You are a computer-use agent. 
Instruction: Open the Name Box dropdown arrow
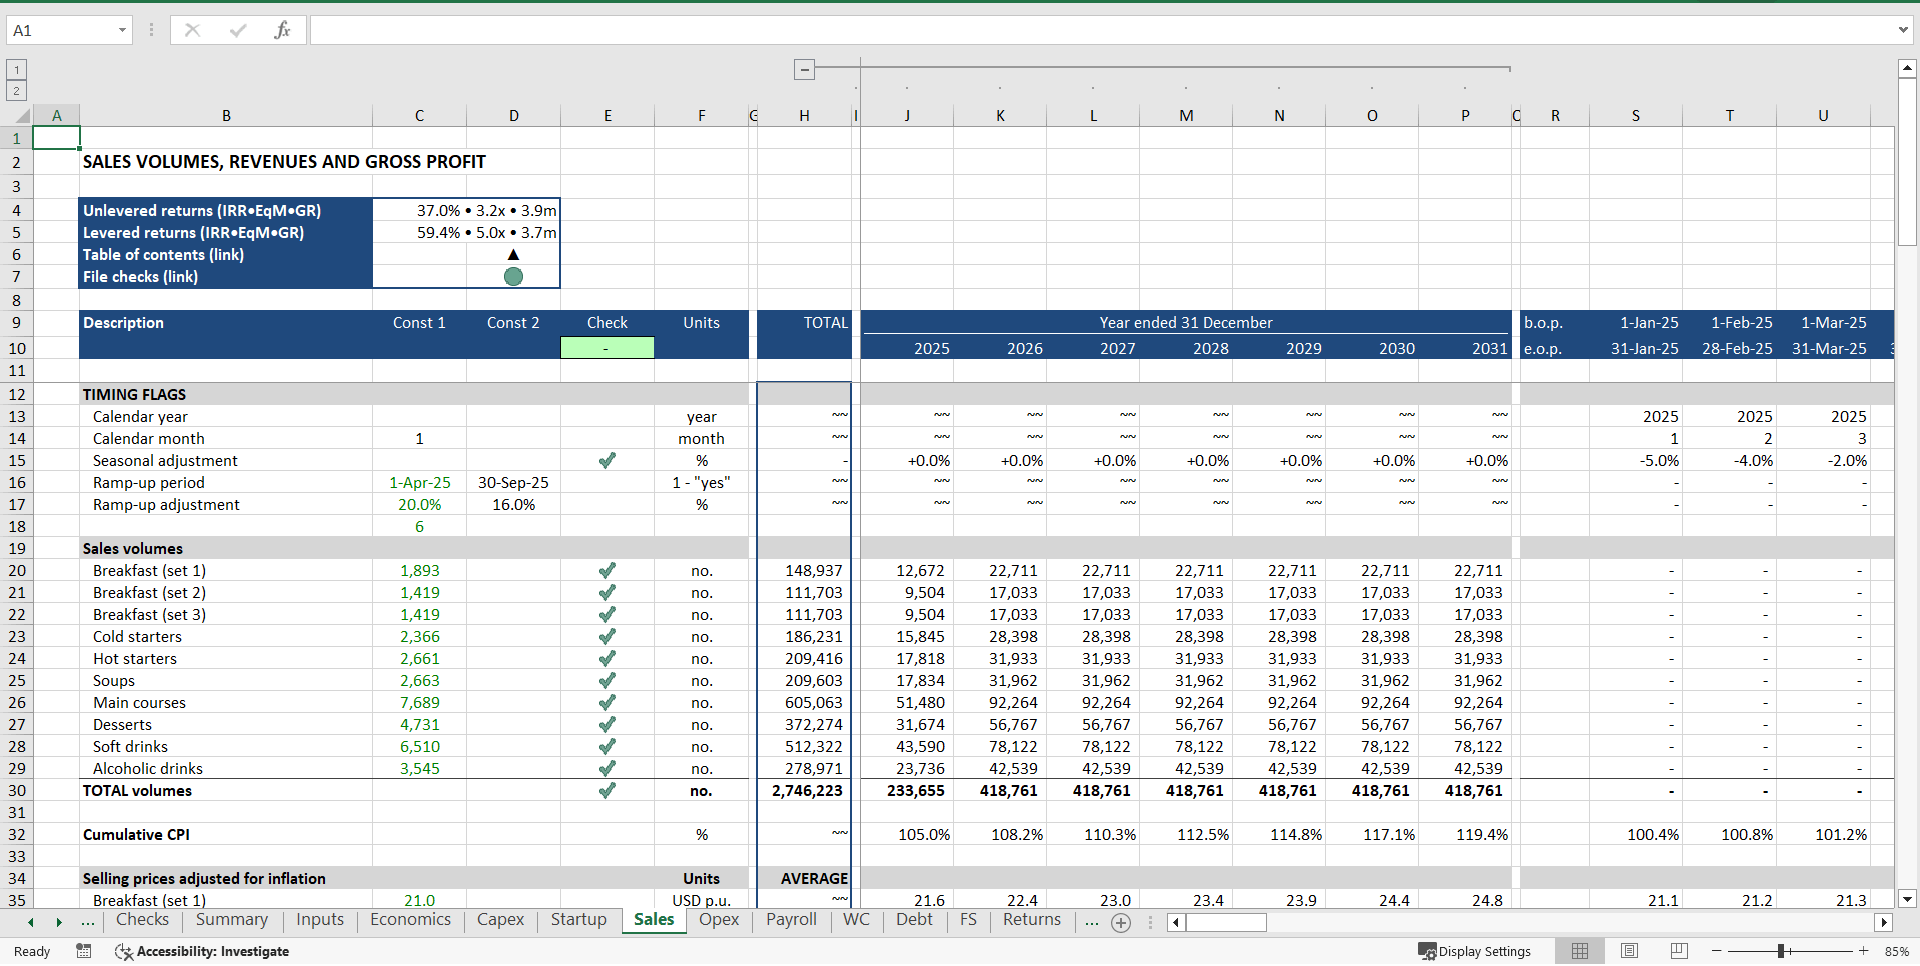coord(122,30)
